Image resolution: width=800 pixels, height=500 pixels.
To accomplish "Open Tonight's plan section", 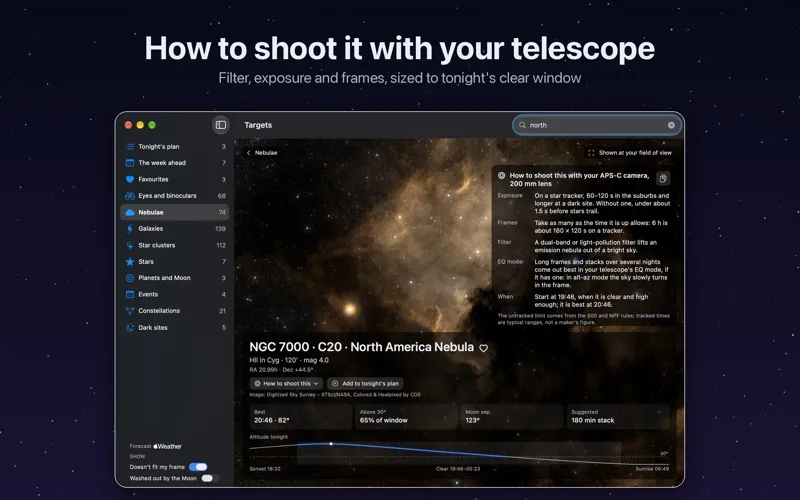I will [175, 147].
